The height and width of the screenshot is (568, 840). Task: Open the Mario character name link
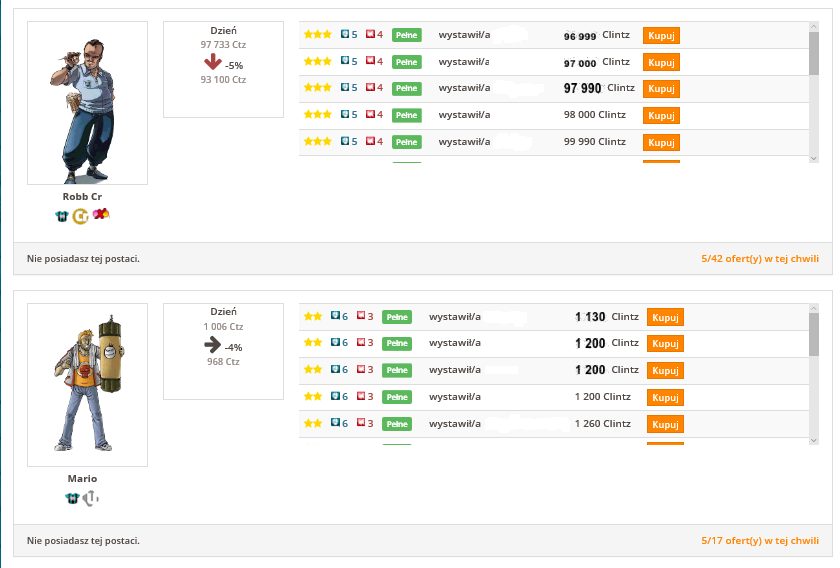pos(82,479)
